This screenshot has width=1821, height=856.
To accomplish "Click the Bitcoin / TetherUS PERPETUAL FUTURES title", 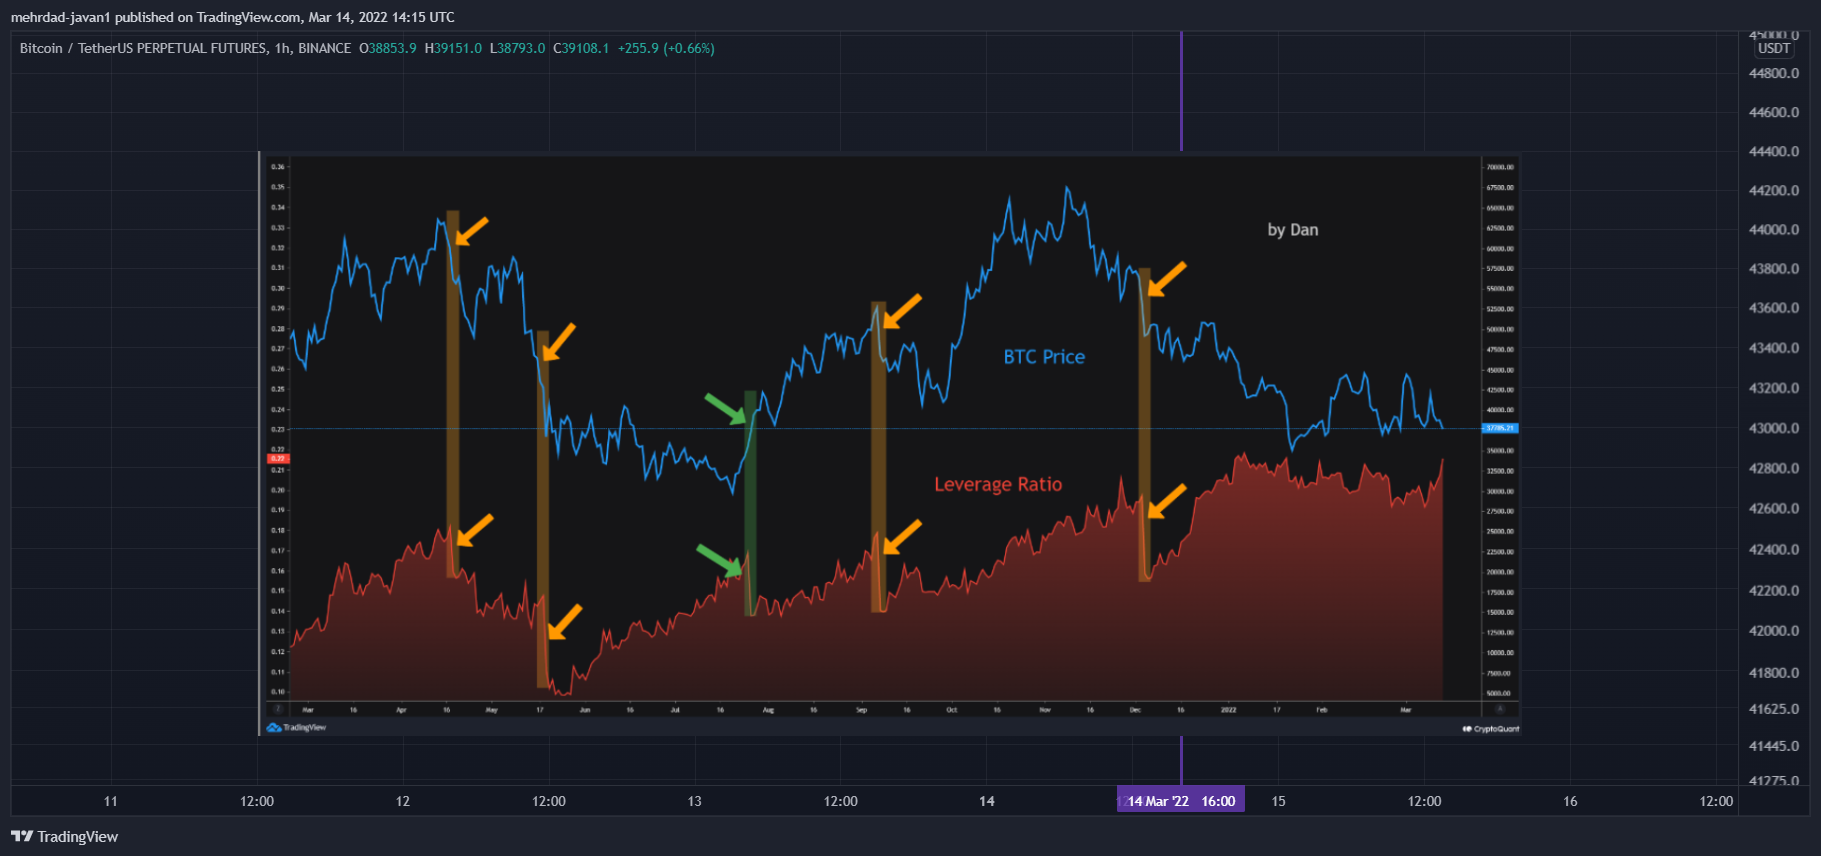I will click(x=143, y=48).
